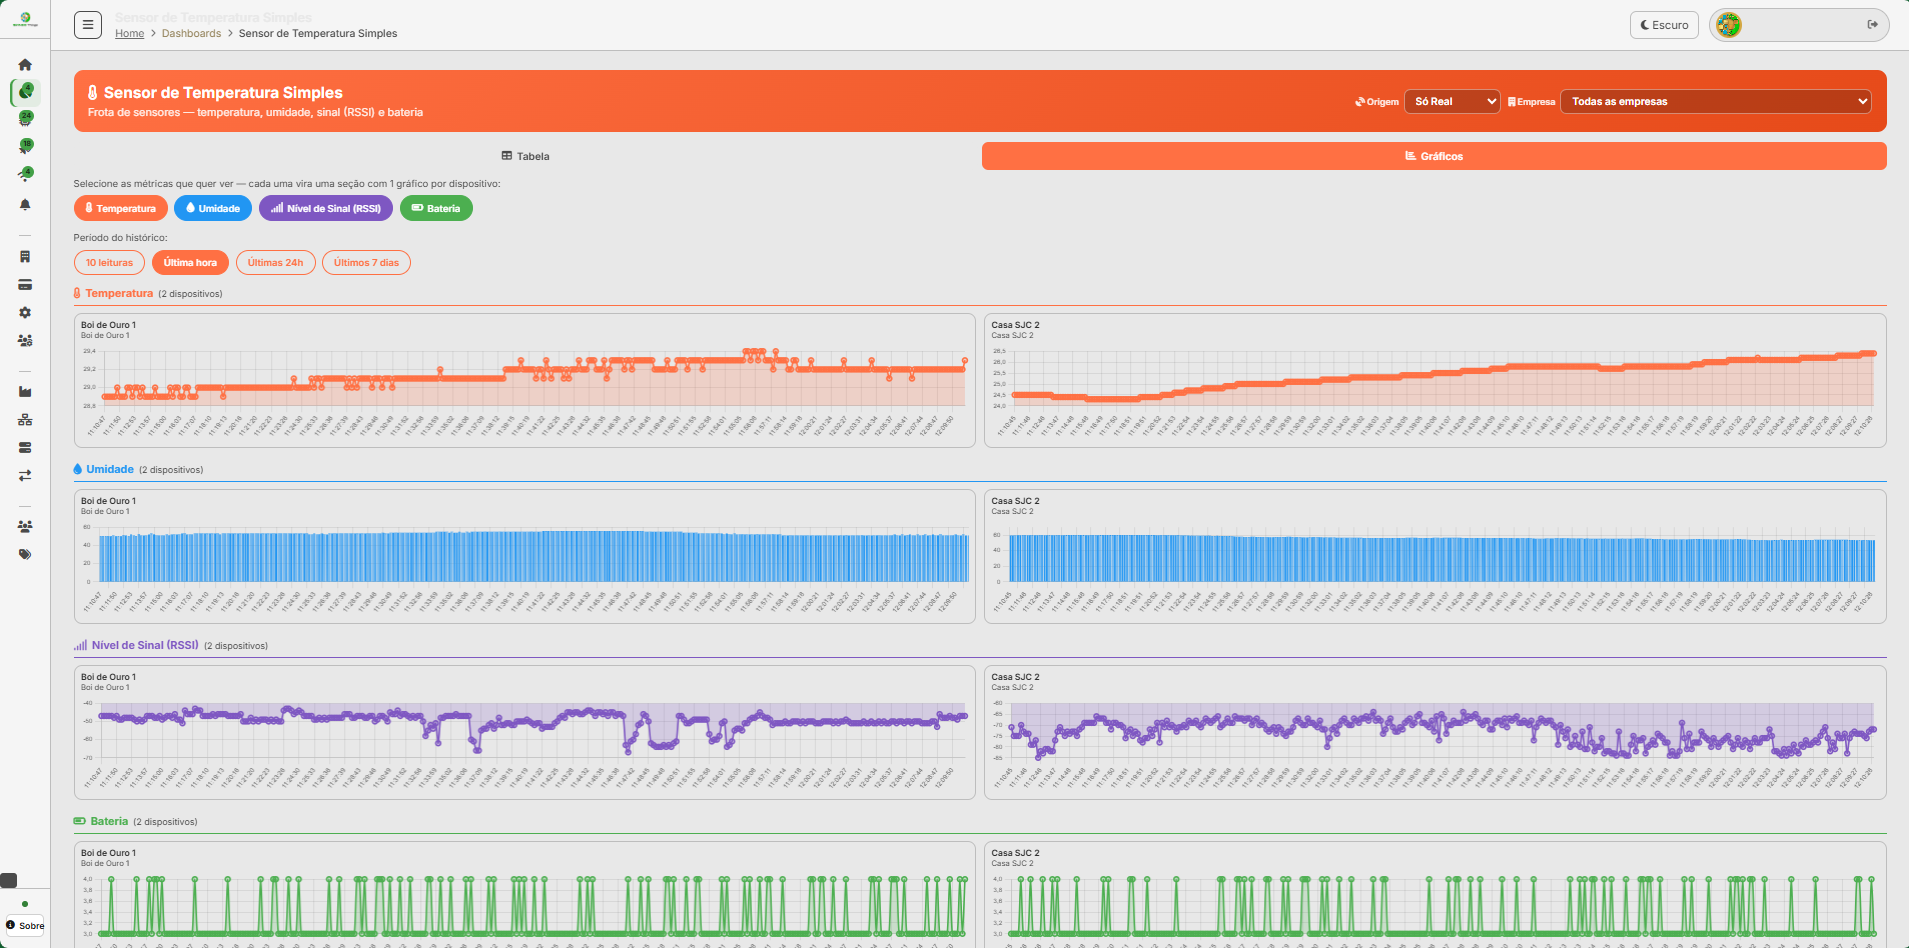Open the Empresa dropdown Todas as empresas
This screenshot has width=1909, height=948.
pyautogui.click(x=1716, y=102)
